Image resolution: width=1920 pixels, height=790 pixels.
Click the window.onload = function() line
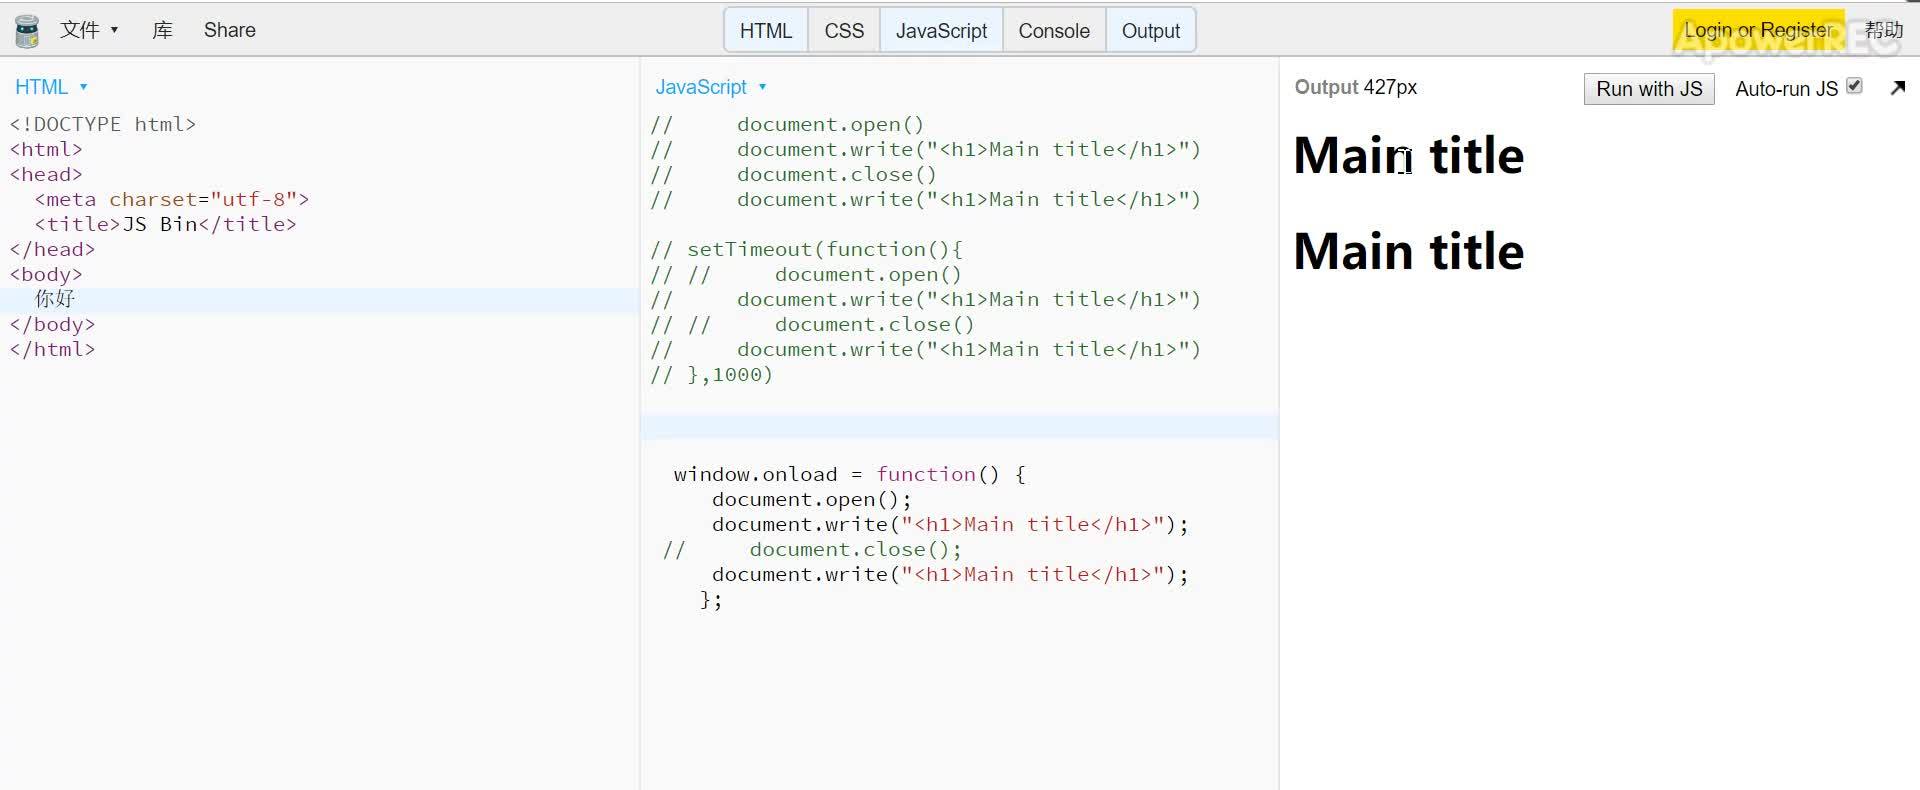coord(849,474)
